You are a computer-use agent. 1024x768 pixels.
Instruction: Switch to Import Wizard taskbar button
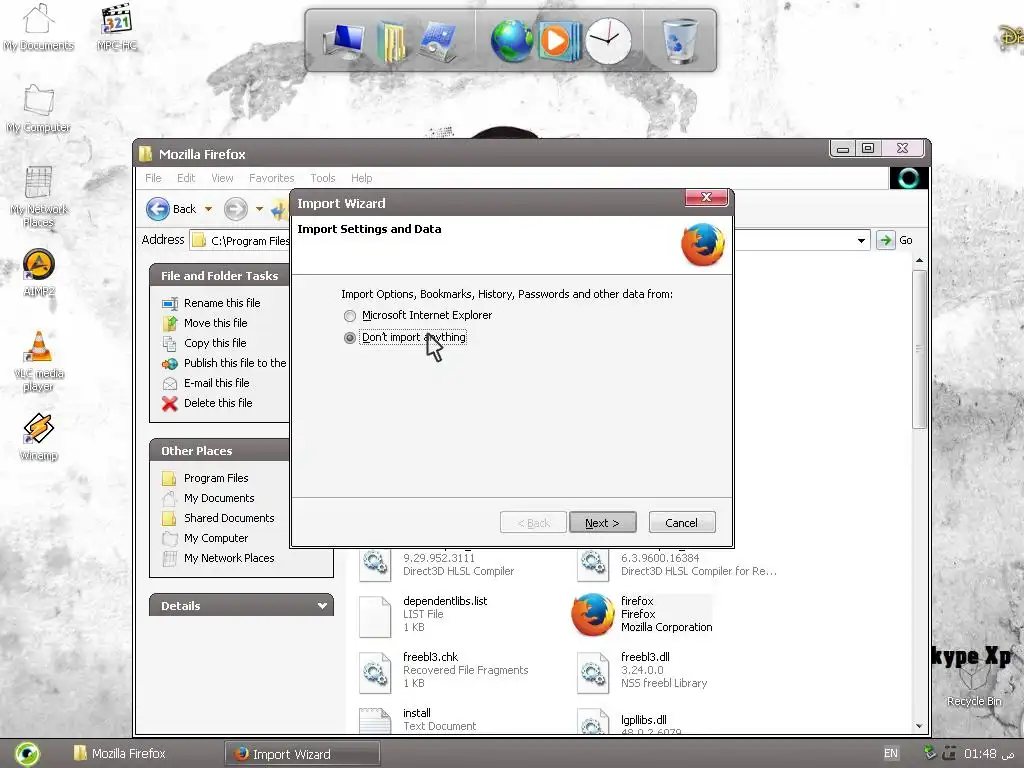pos(302,754)
